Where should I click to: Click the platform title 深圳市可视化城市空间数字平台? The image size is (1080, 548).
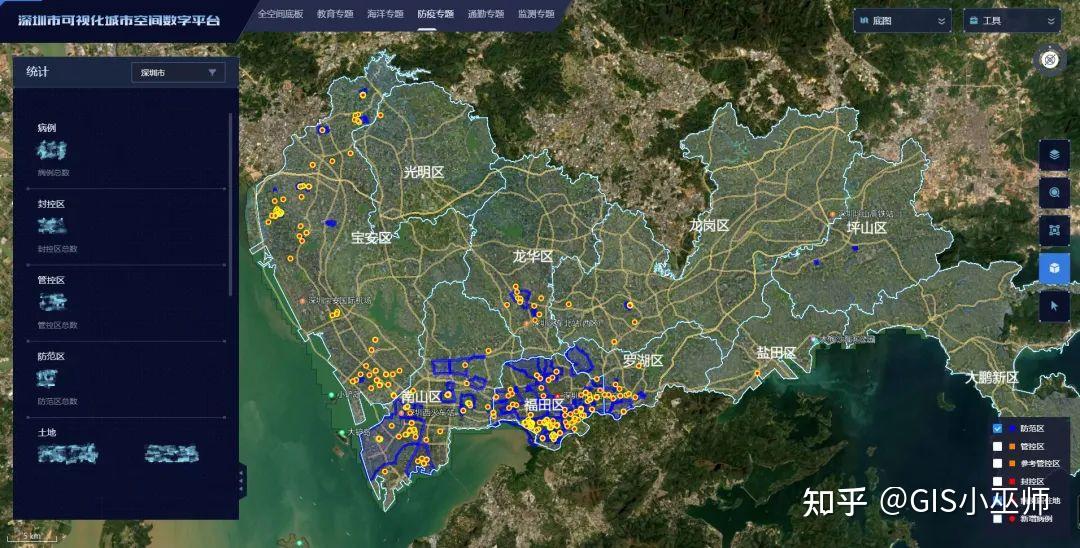(119, 20)
